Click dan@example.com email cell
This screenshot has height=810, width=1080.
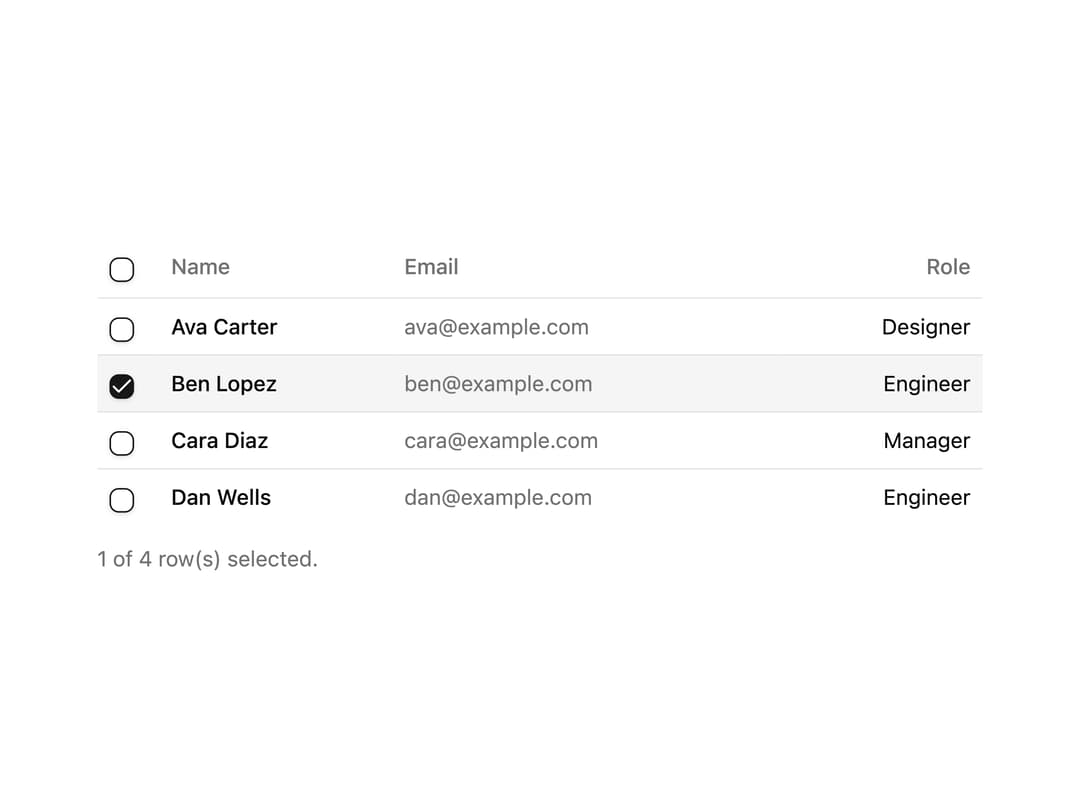[x=498, y=497]
